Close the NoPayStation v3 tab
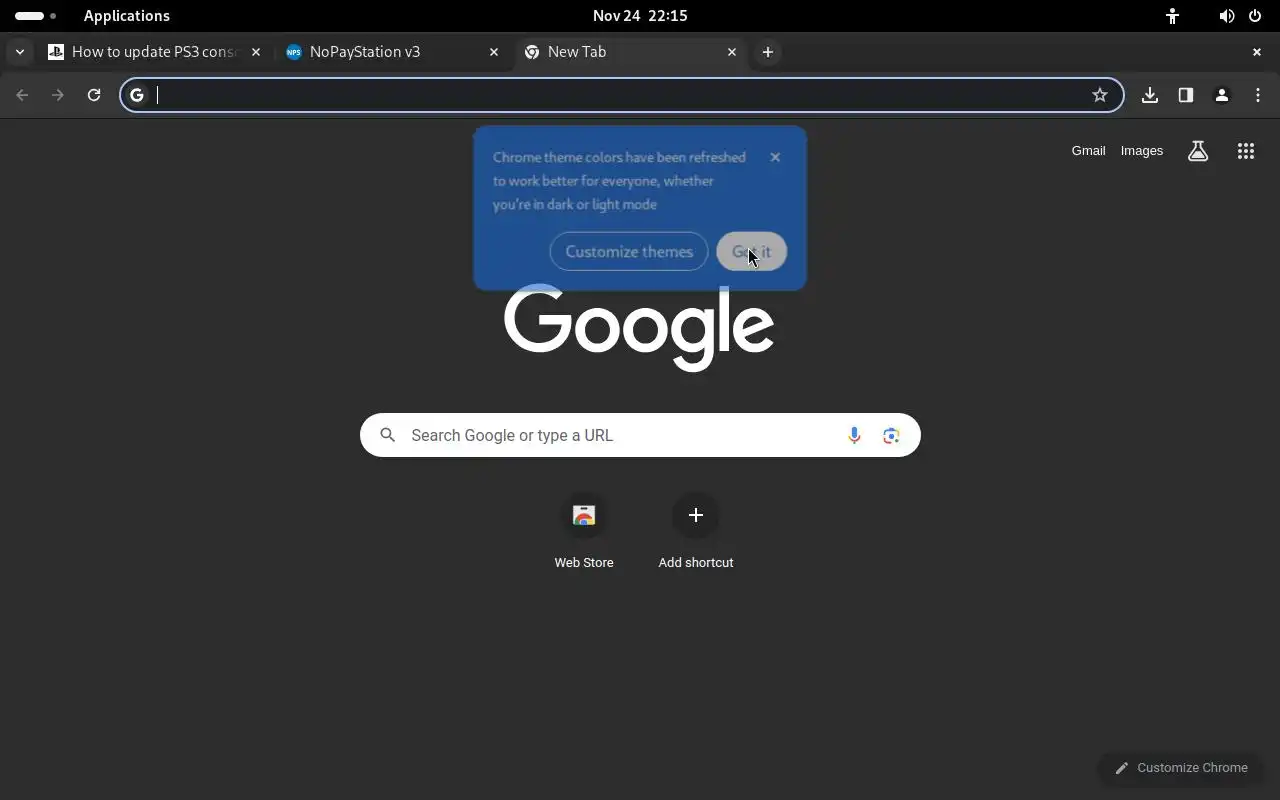 pos(494,52)
